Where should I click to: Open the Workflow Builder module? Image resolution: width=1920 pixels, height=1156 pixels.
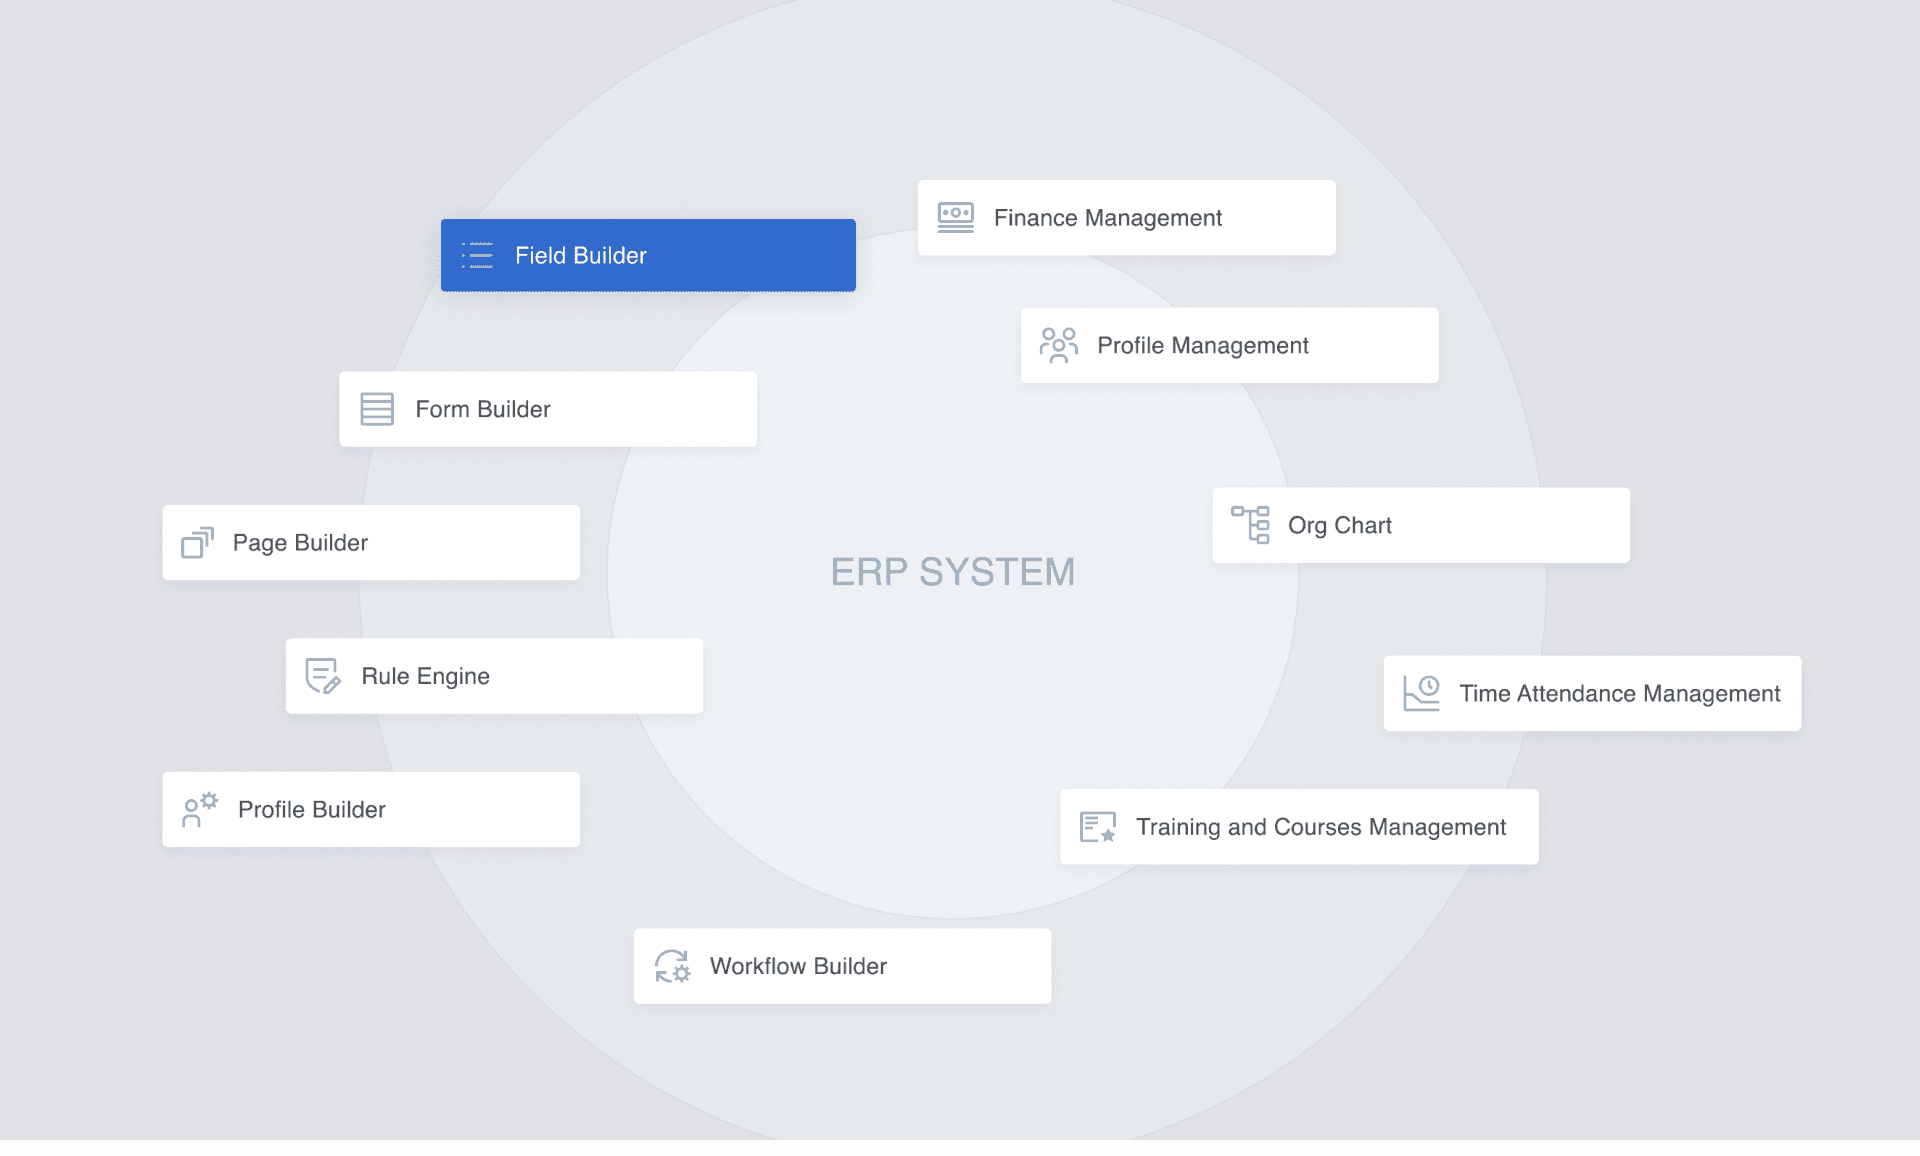coord(841,966)
